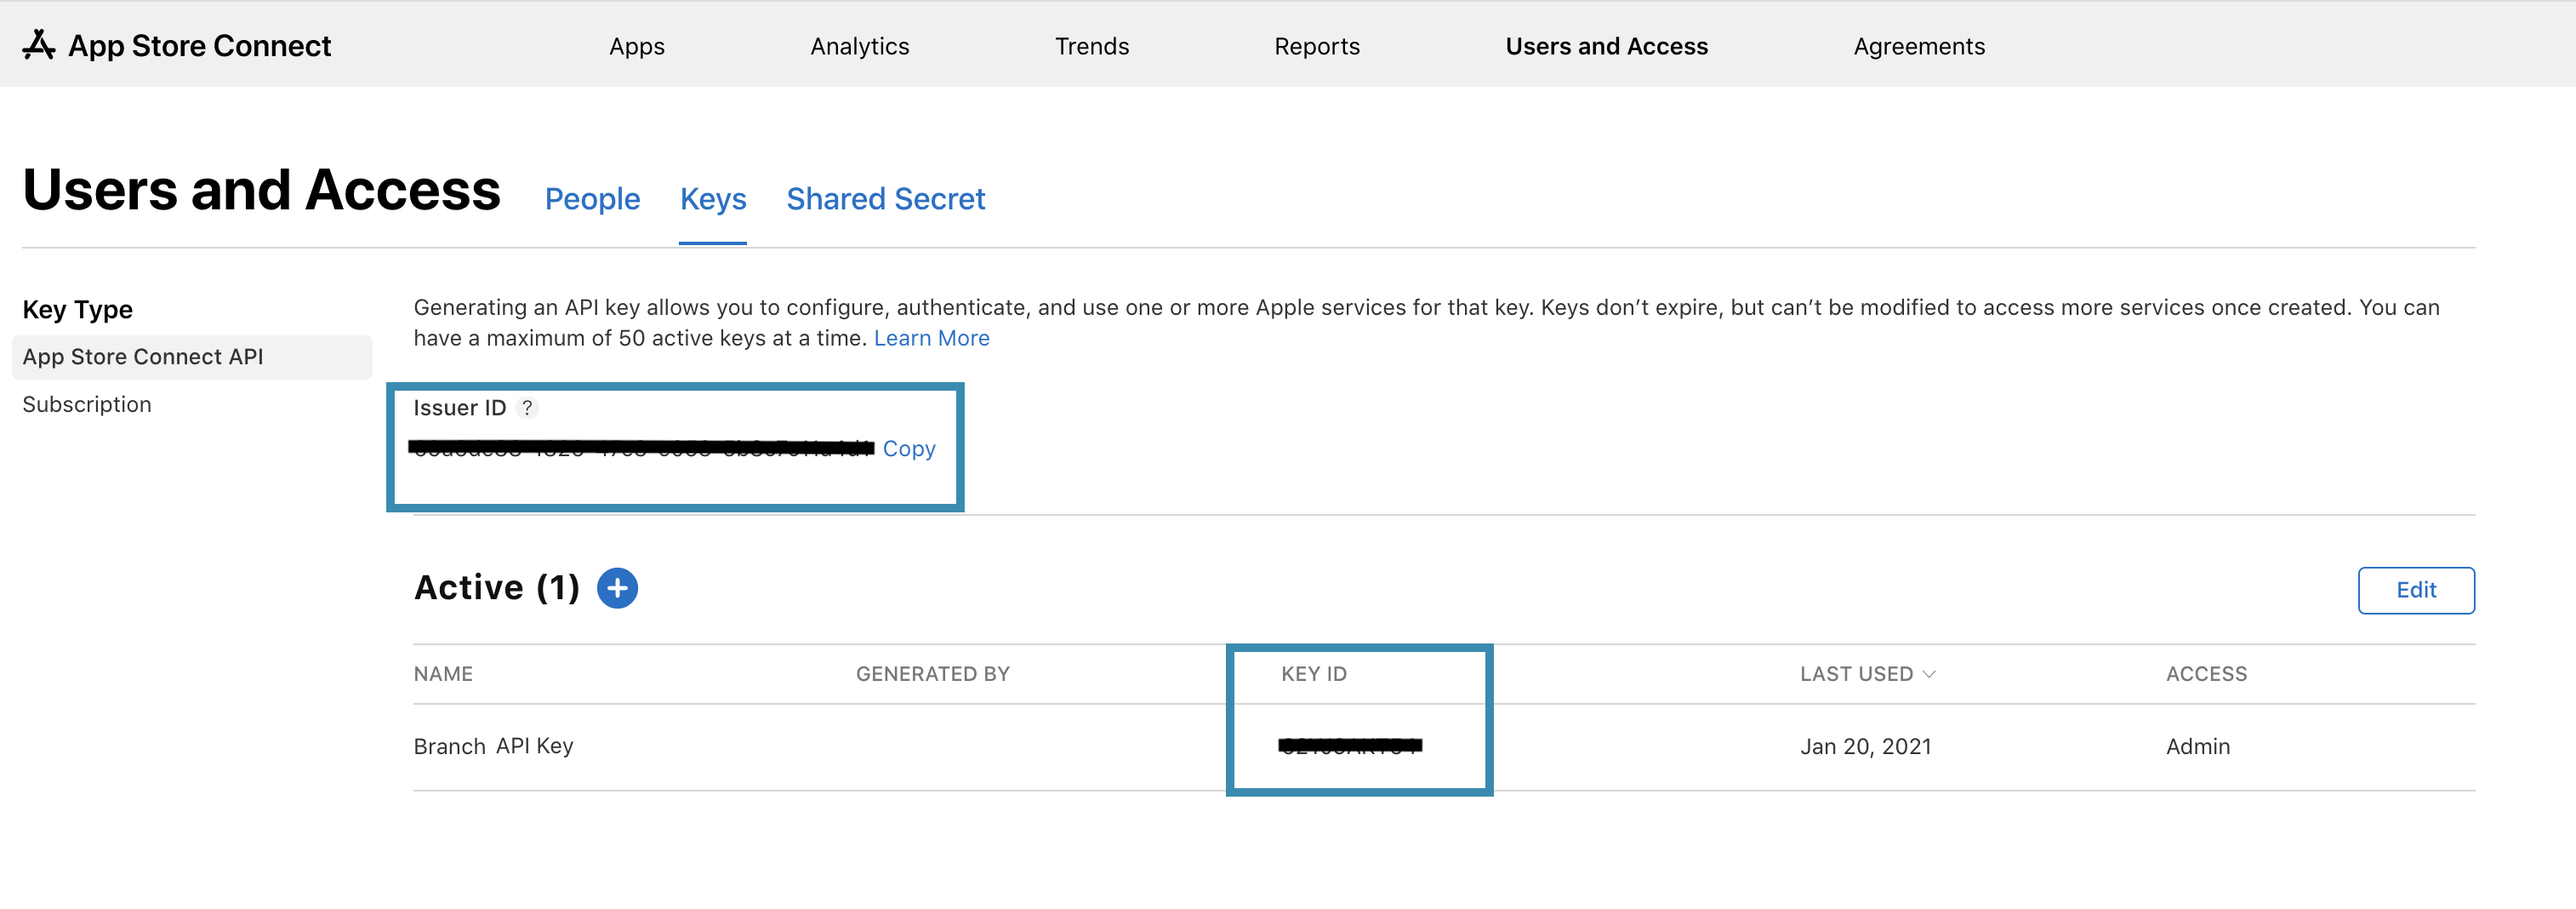Choose App Store Connect API key type
Image resolution: width=2576 pixels, height=909 pixels.
click(192, 357)
